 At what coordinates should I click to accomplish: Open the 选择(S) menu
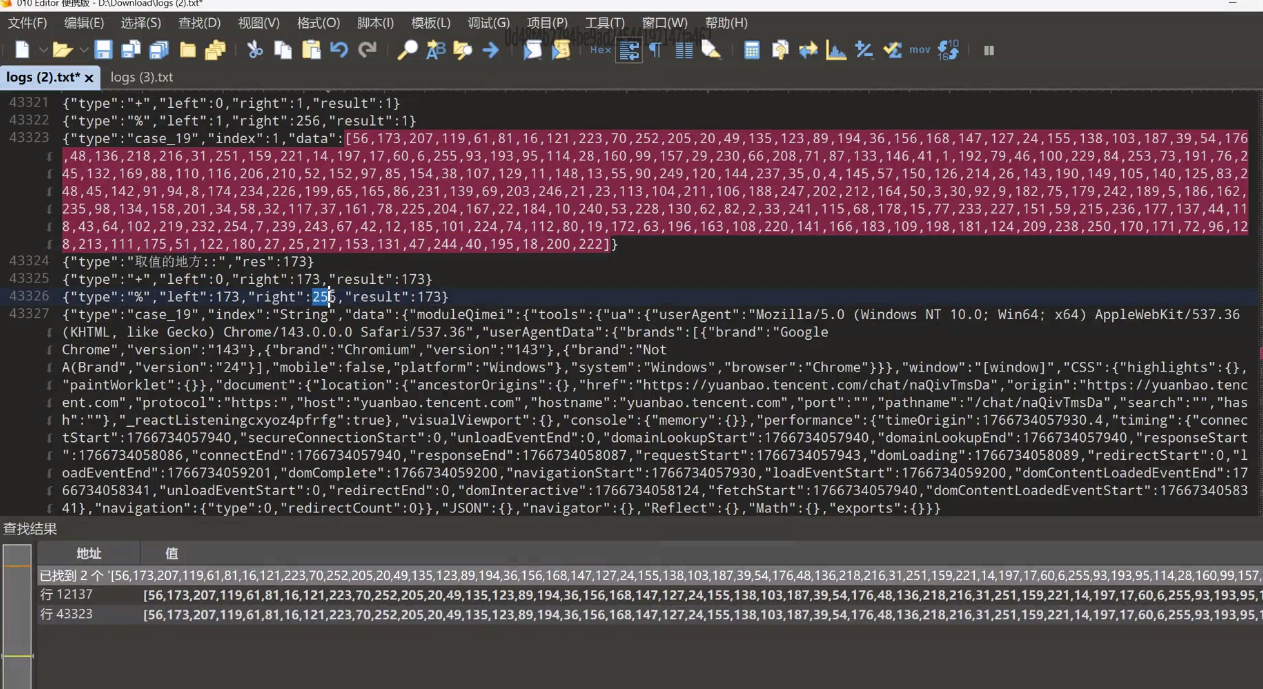coord(141,23)
